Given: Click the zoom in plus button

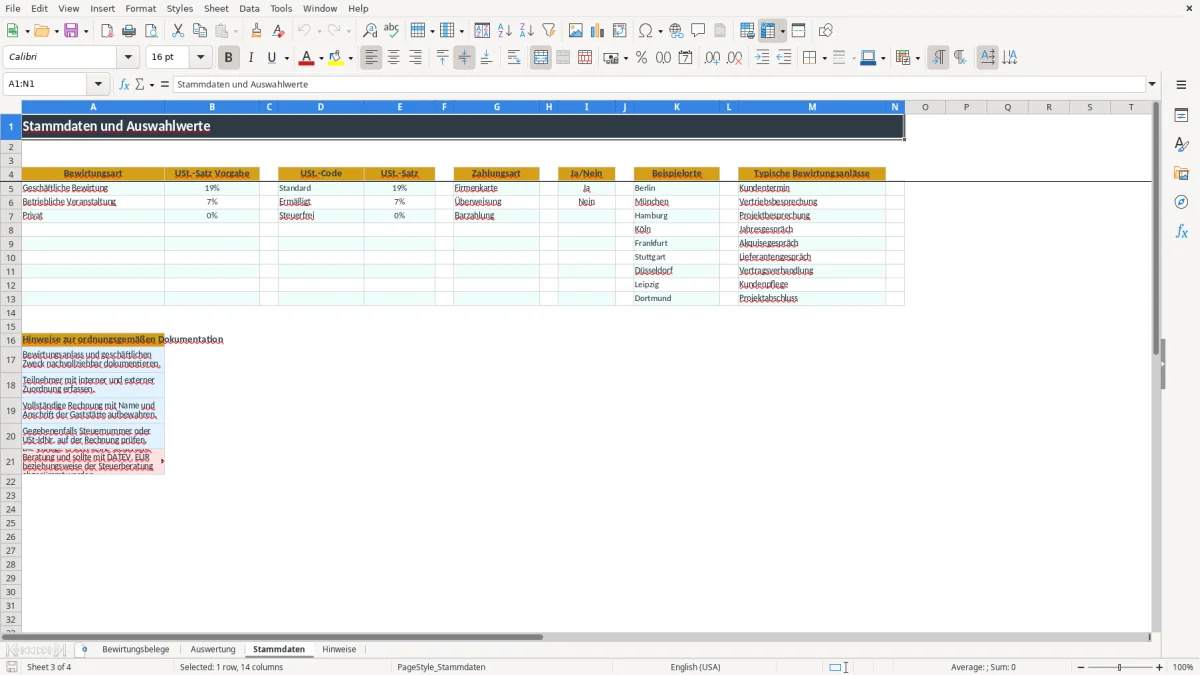Looking at the screenshot, I should coord(1160,667).
